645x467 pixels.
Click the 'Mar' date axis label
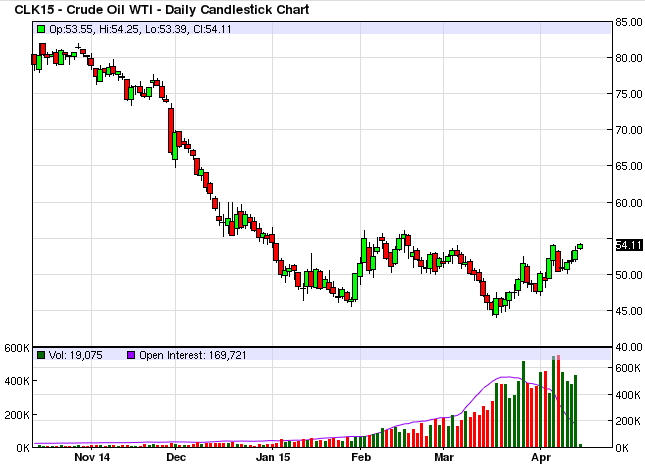[x=444, y=457]
